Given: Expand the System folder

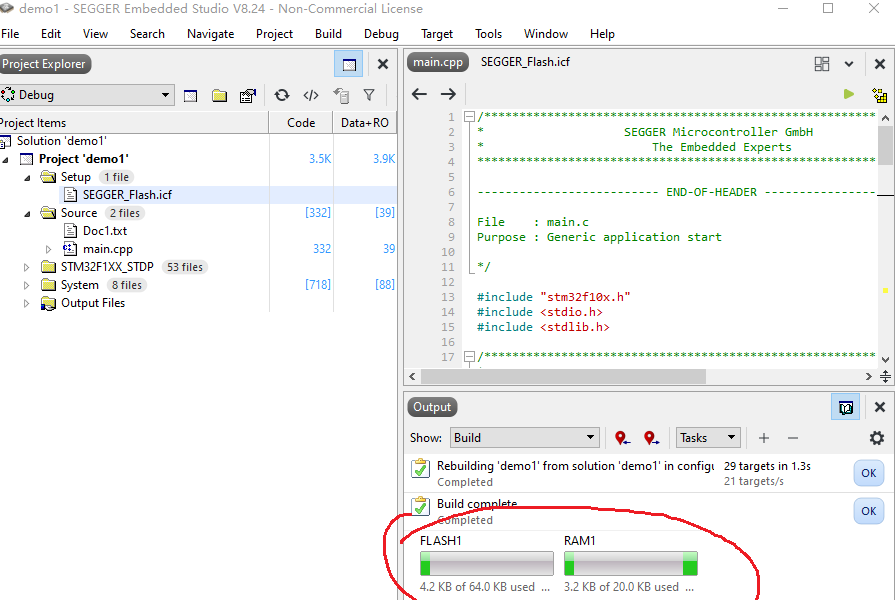Looking at the screenshot, I should tap(26, 285).
